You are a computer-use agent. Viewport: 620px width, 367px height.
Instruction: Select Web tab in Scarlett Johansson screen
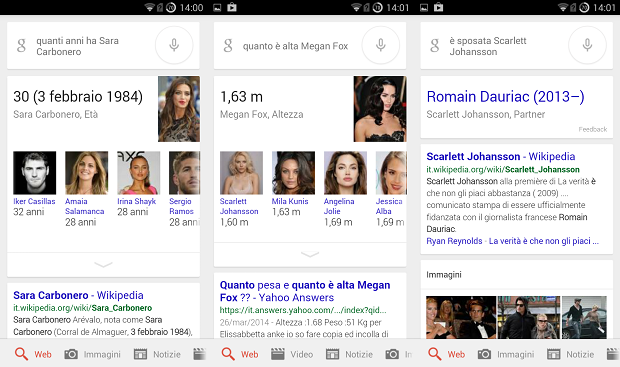447,354
